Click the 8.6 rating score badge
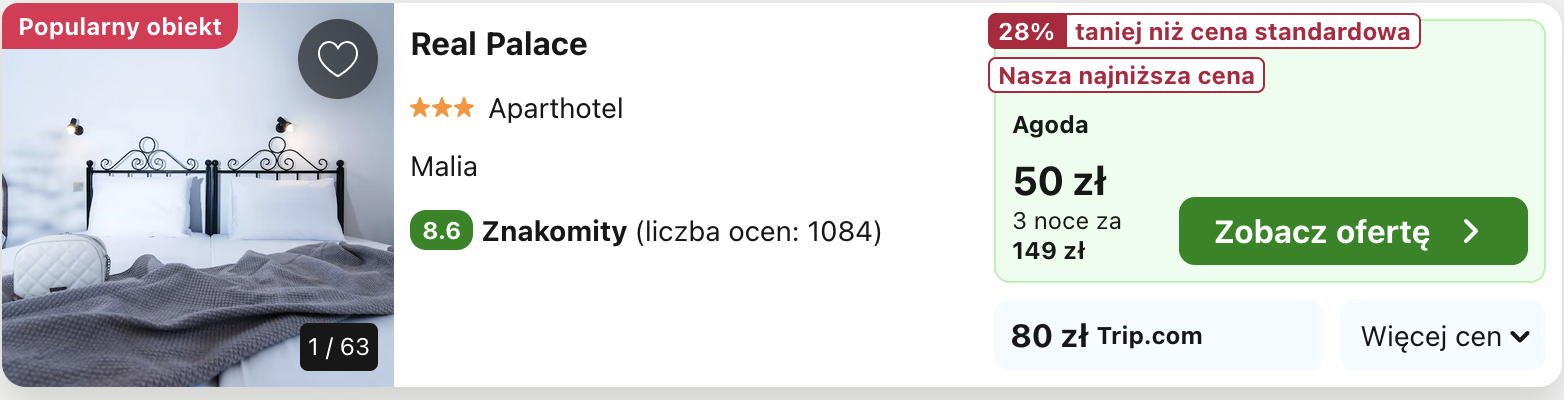 [441, 231]
